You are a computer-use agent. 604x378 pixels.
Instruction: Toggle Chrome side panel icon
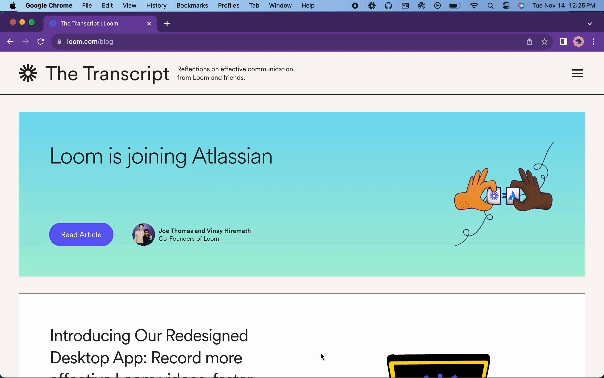[x=563, y=42]
